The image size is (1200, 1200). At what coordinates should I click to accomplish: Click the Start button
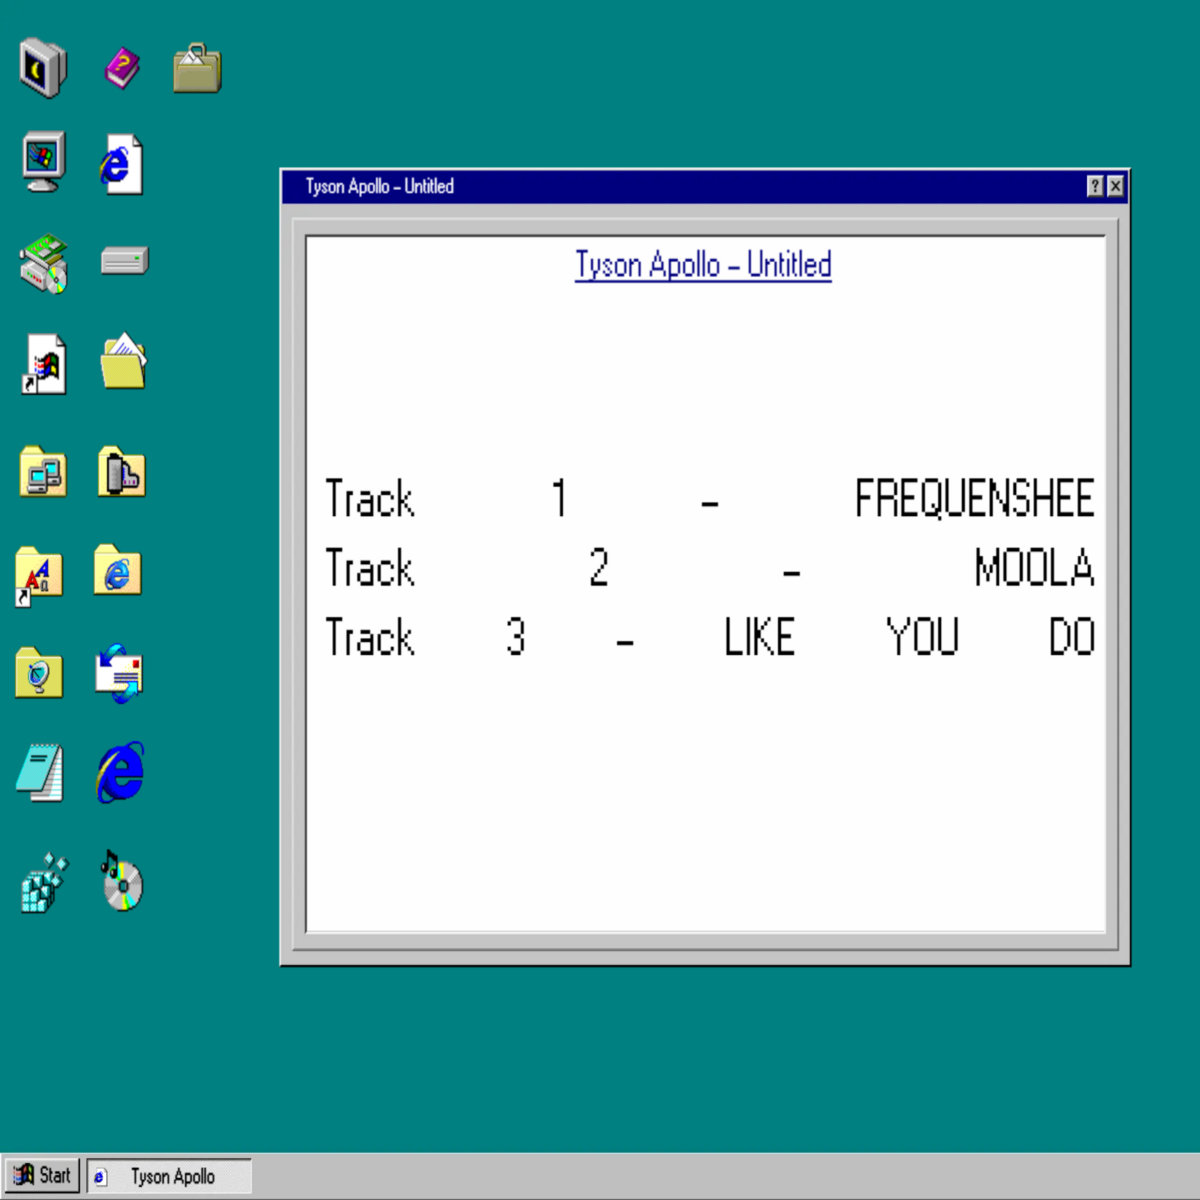(x=42, y=1176)
